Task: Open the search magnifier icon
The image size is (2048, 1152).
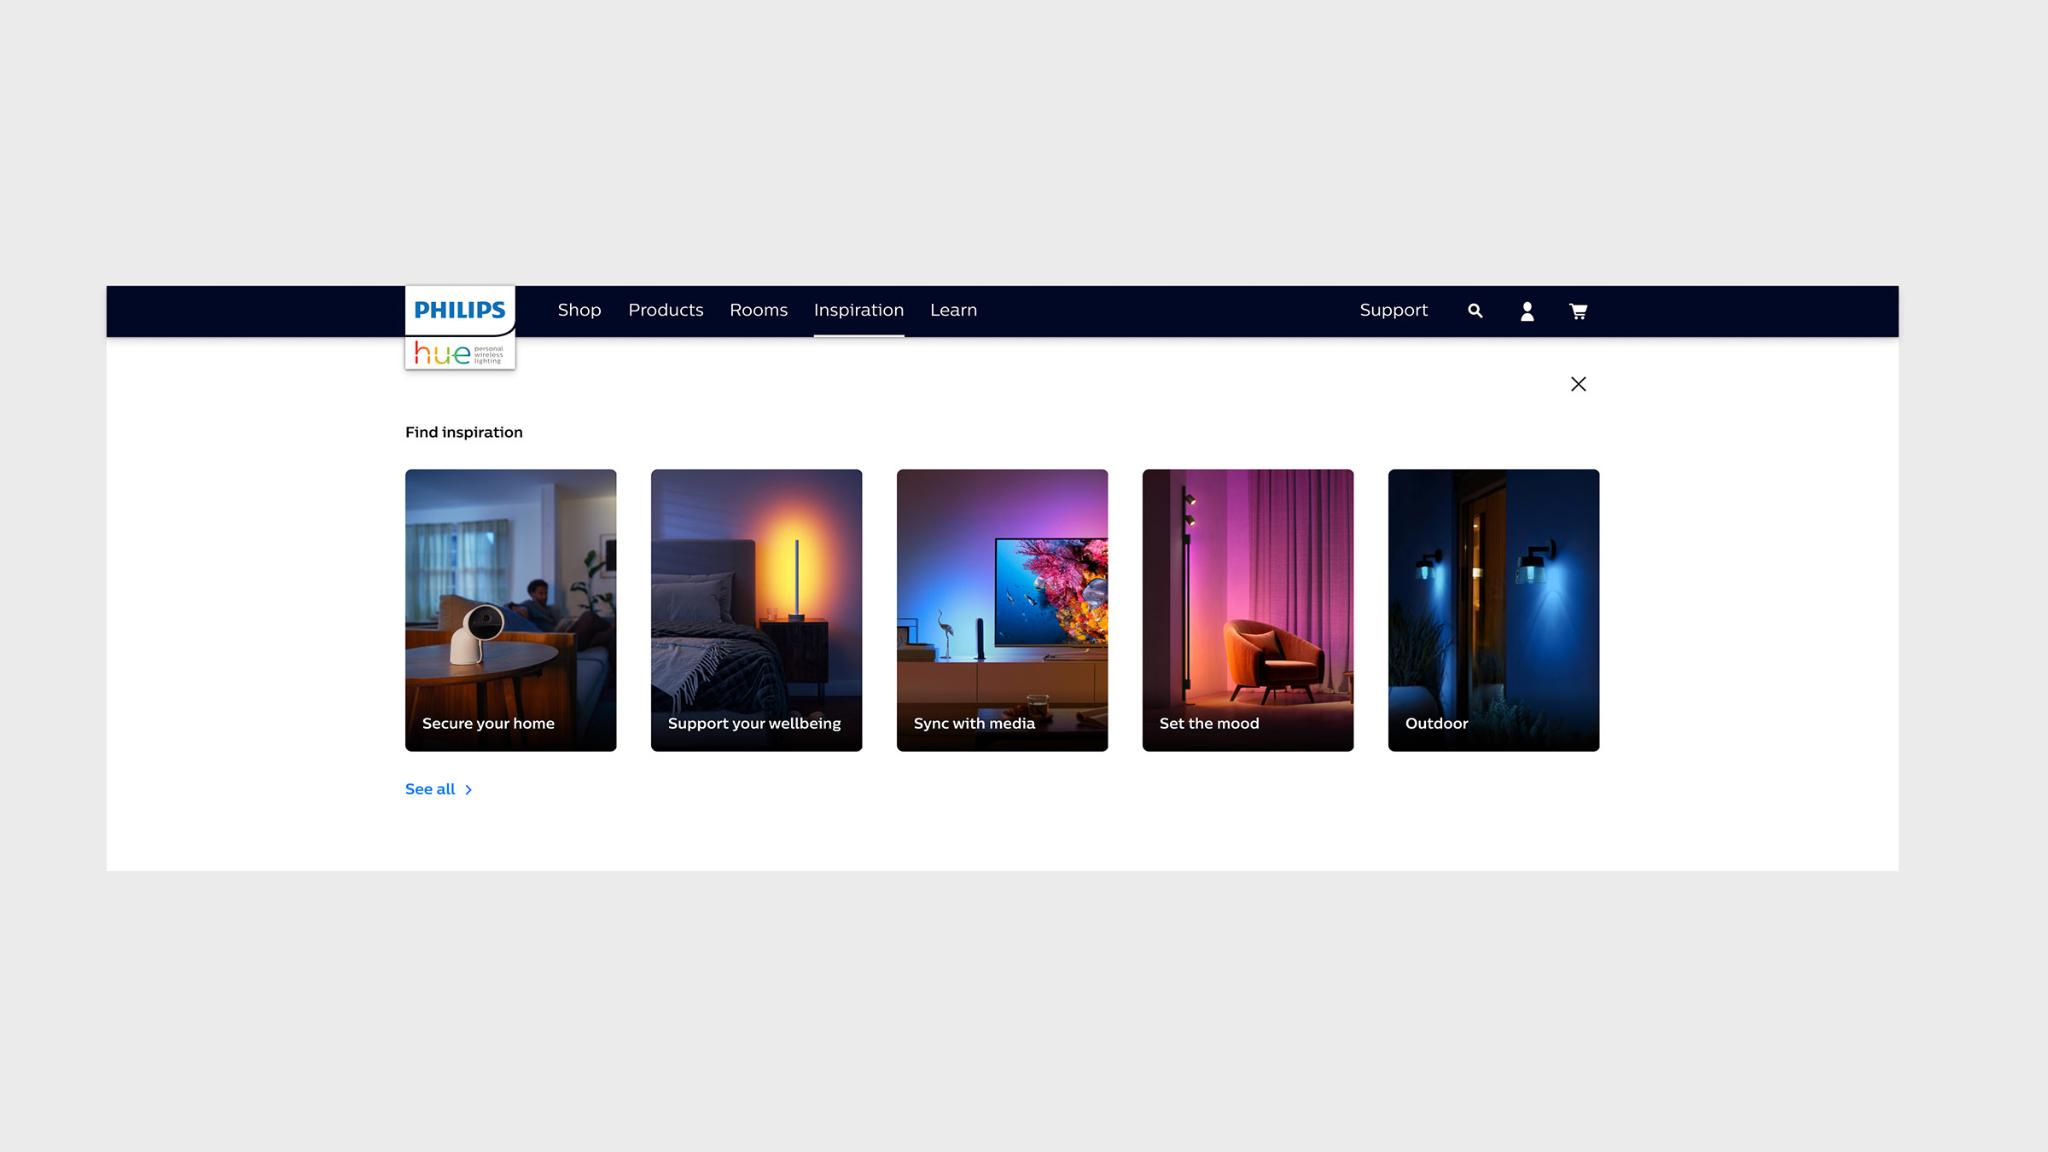Action: tap(1475, 311)
